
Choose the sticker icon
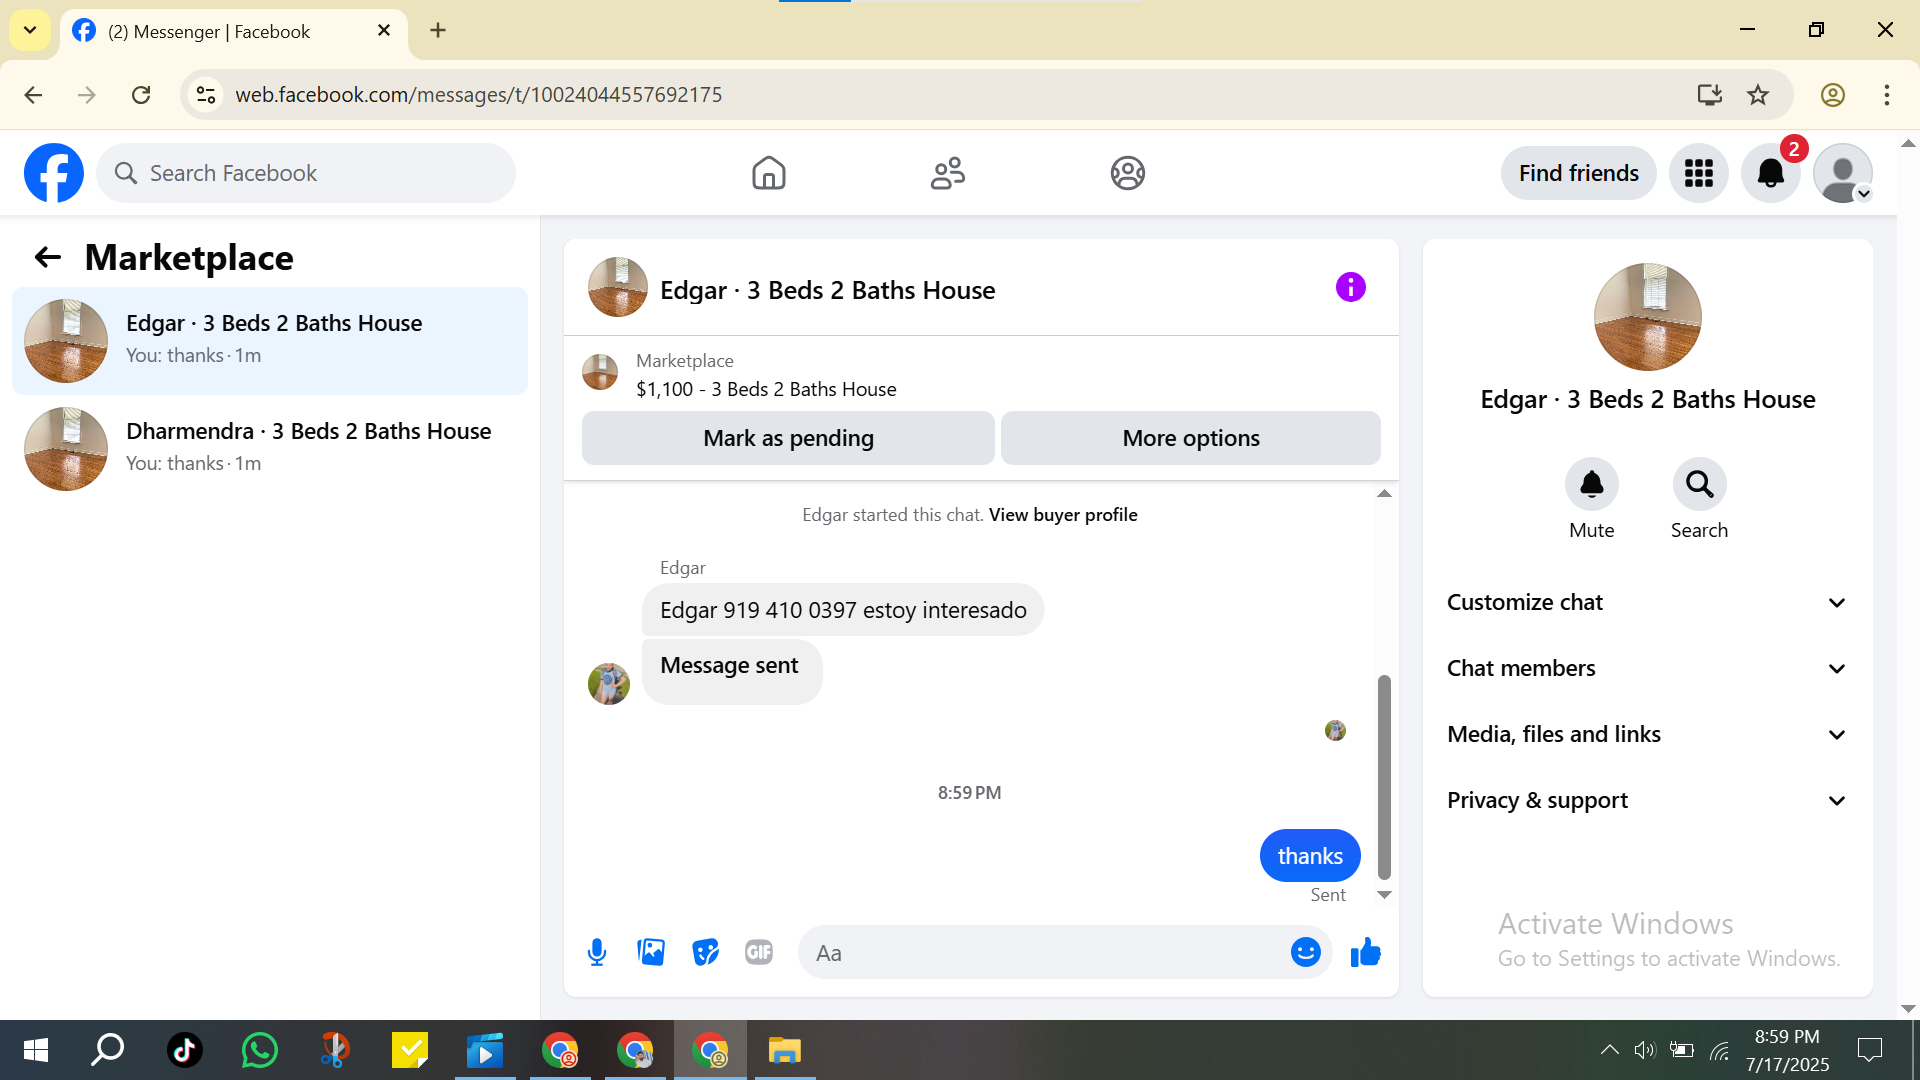point(705,953)
